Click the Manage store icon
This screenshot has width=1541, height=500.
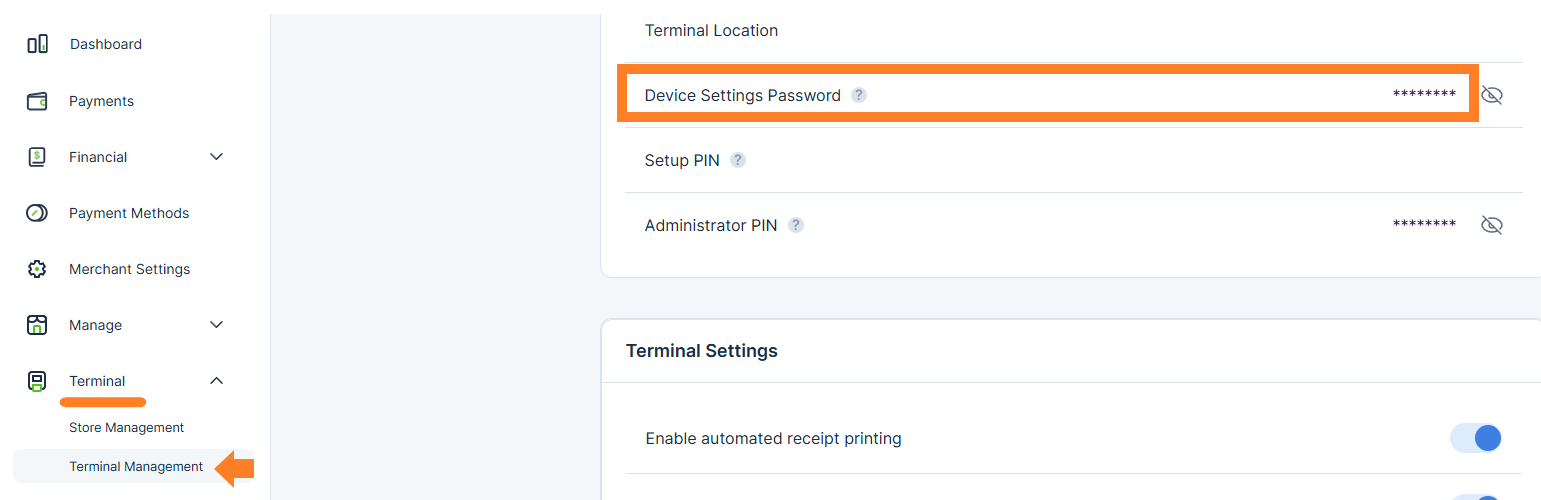(37, 325)
